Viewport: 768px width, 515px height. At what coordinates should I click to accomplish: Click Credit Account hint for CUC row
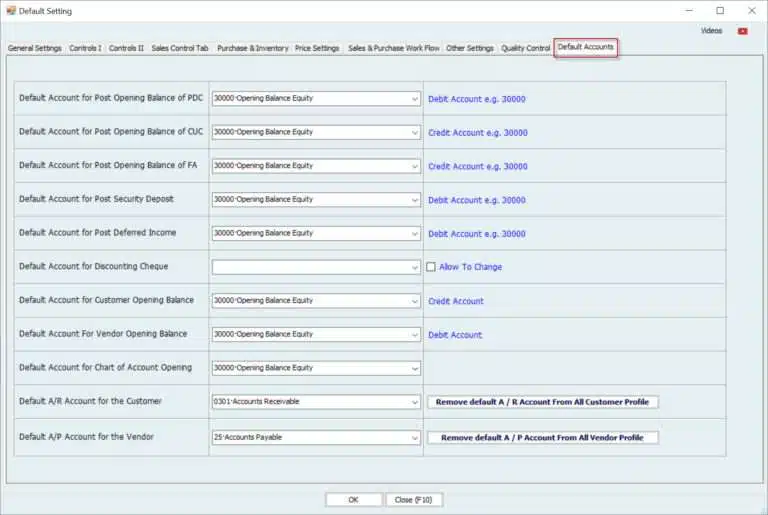pos(478,133)
